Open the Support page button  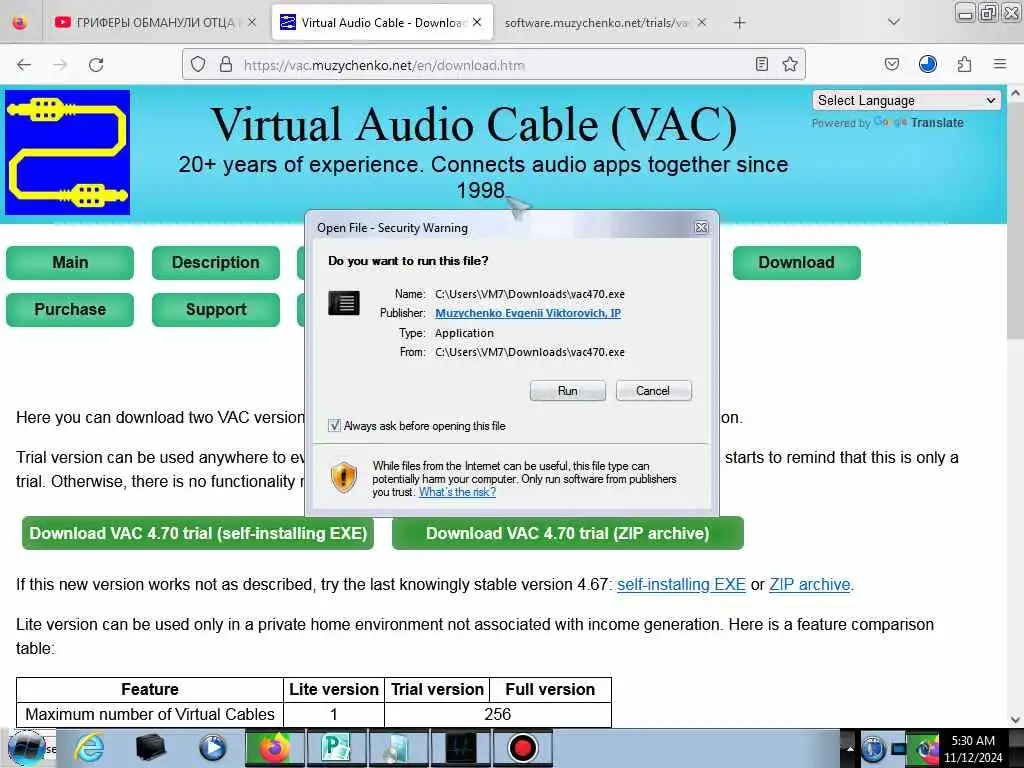click(216, 310)
